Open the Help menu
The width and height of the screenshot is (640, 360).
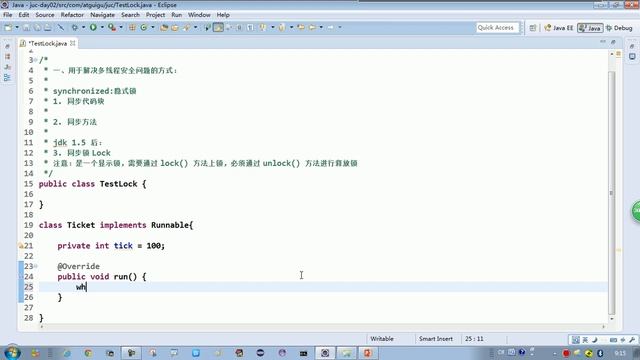point(223,15)
